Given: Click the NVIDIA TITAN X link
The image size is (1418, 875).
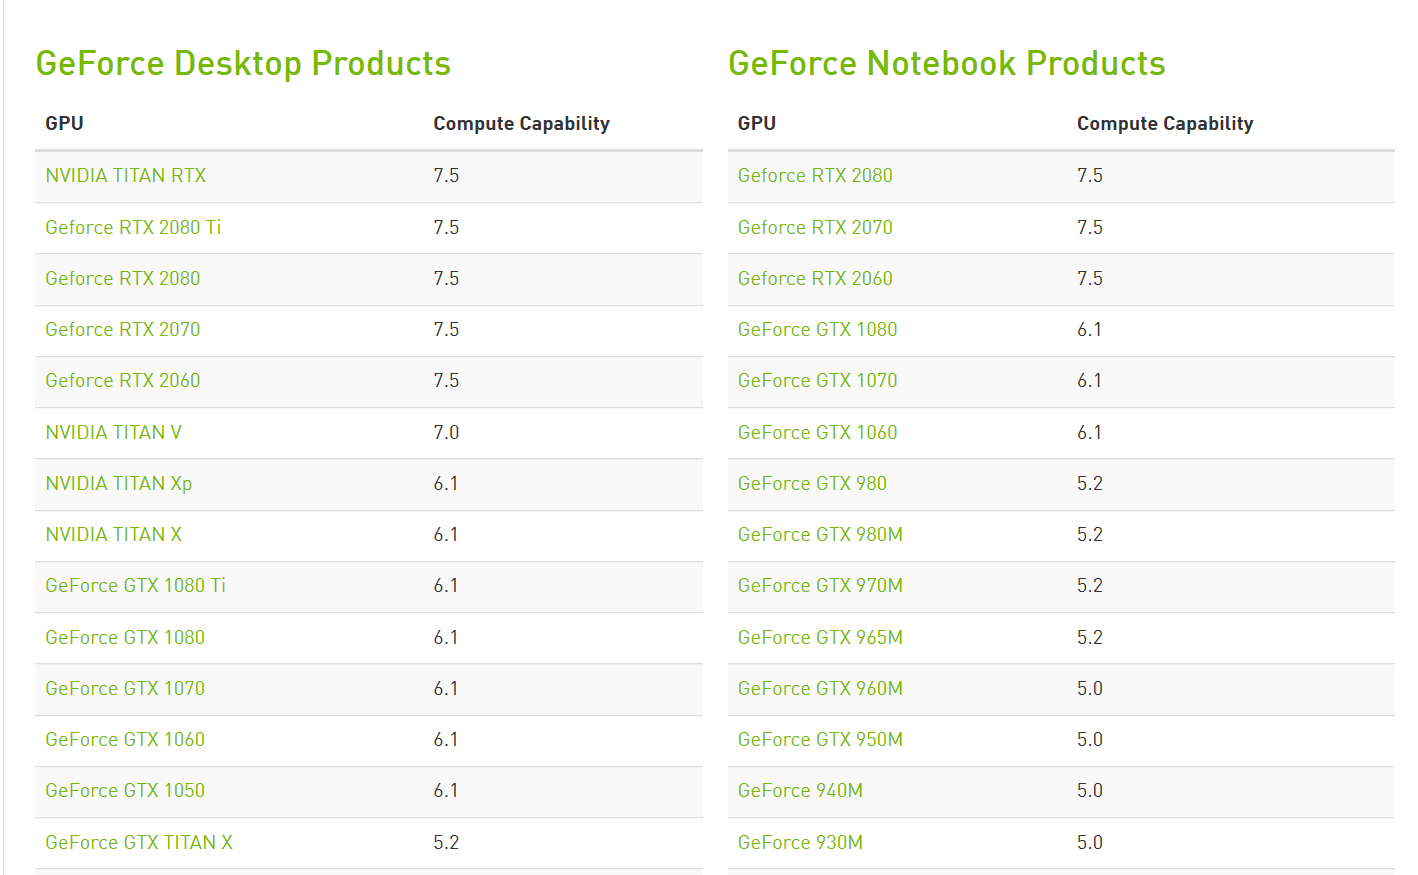Looking at the screenshot, I should click(x=113, y=535).
